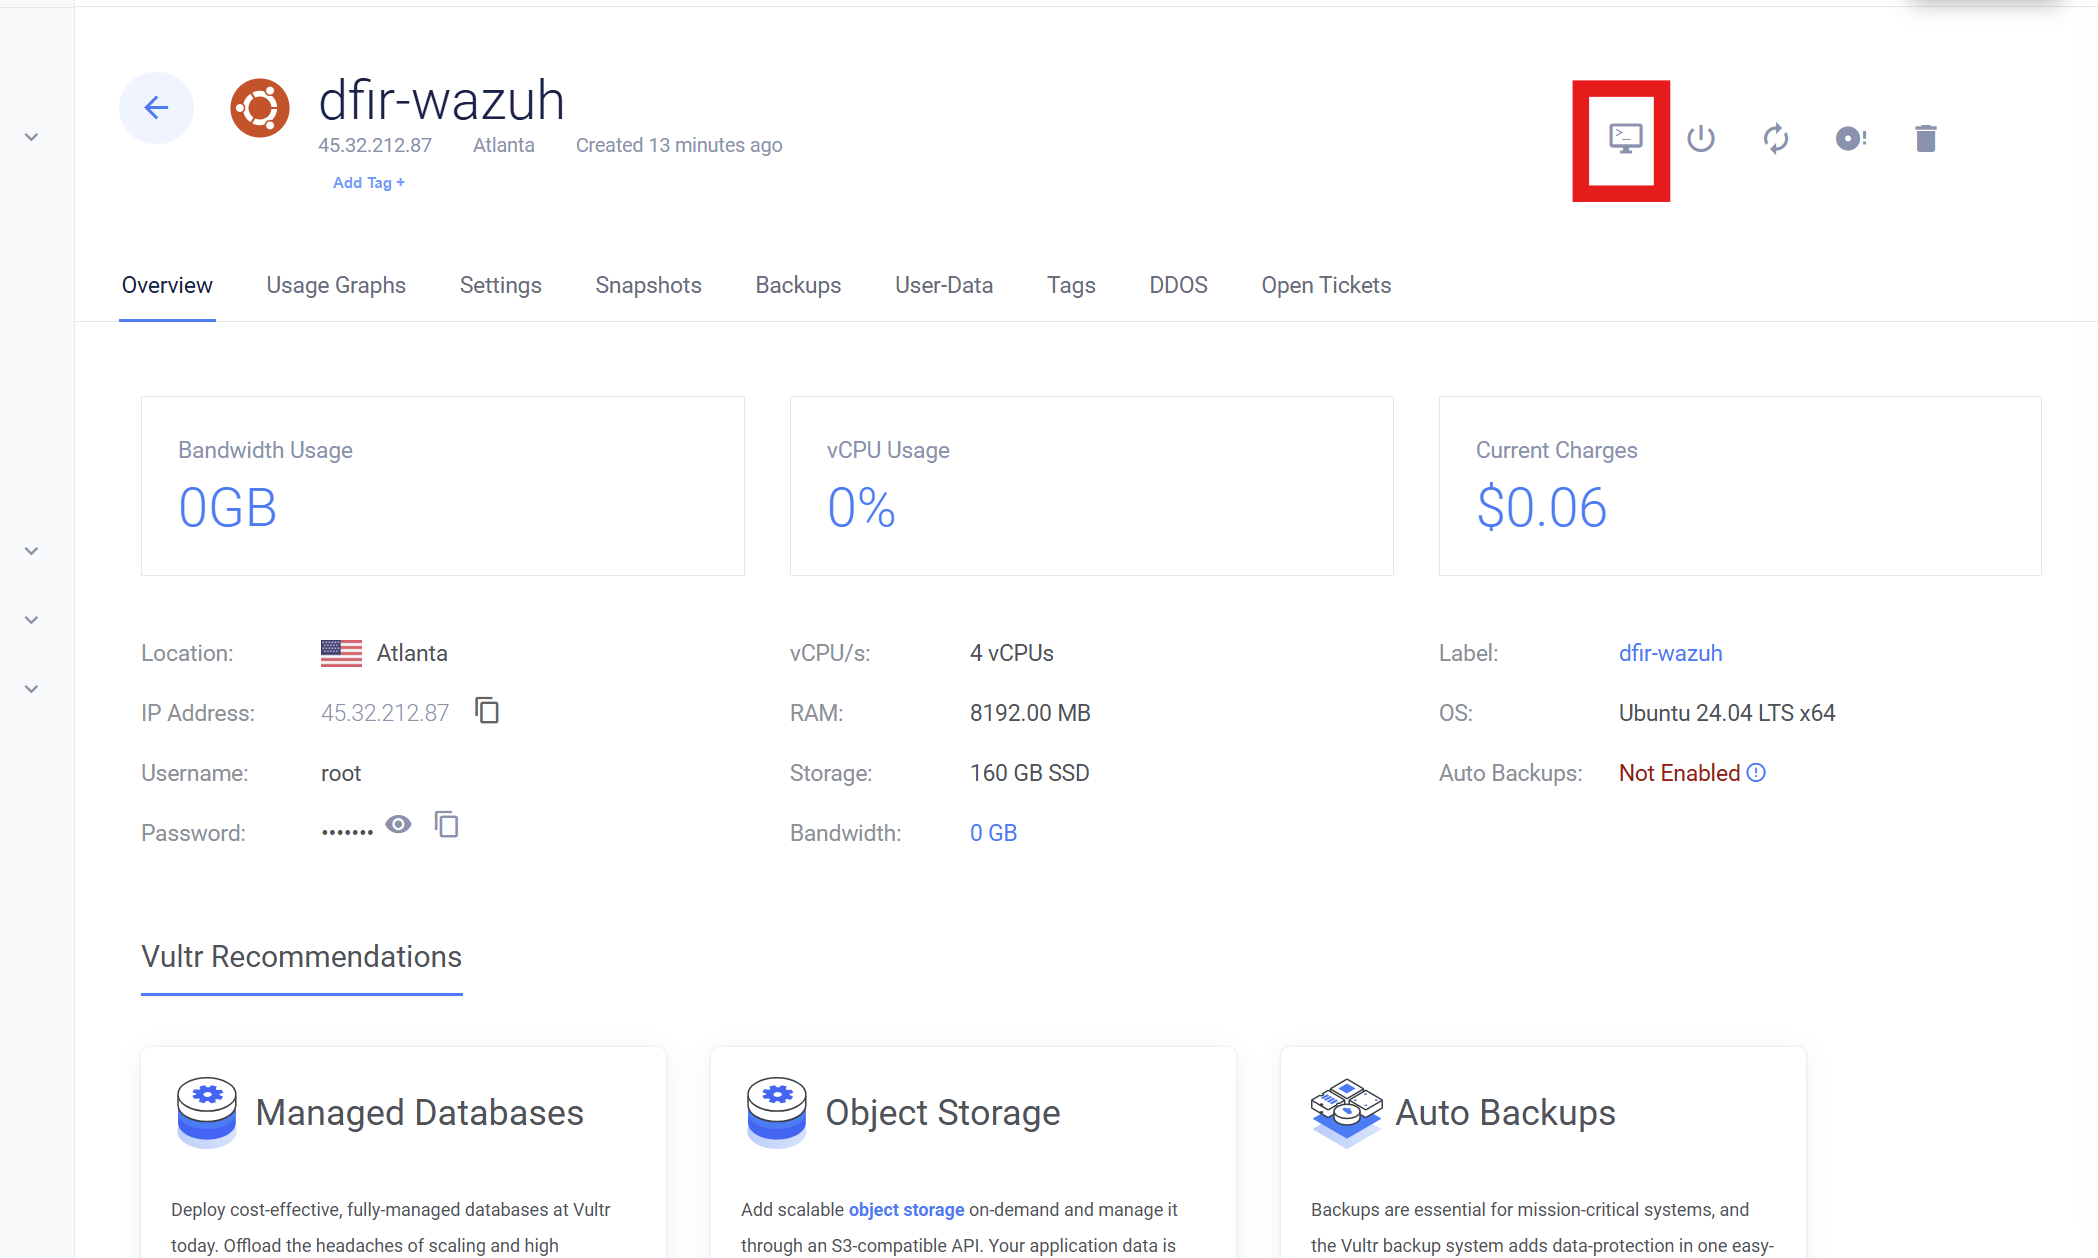2098x1258 pixels.
Task: Expand the first sidebar chevron
Action: pyautogui.click(x=31, y=137)
